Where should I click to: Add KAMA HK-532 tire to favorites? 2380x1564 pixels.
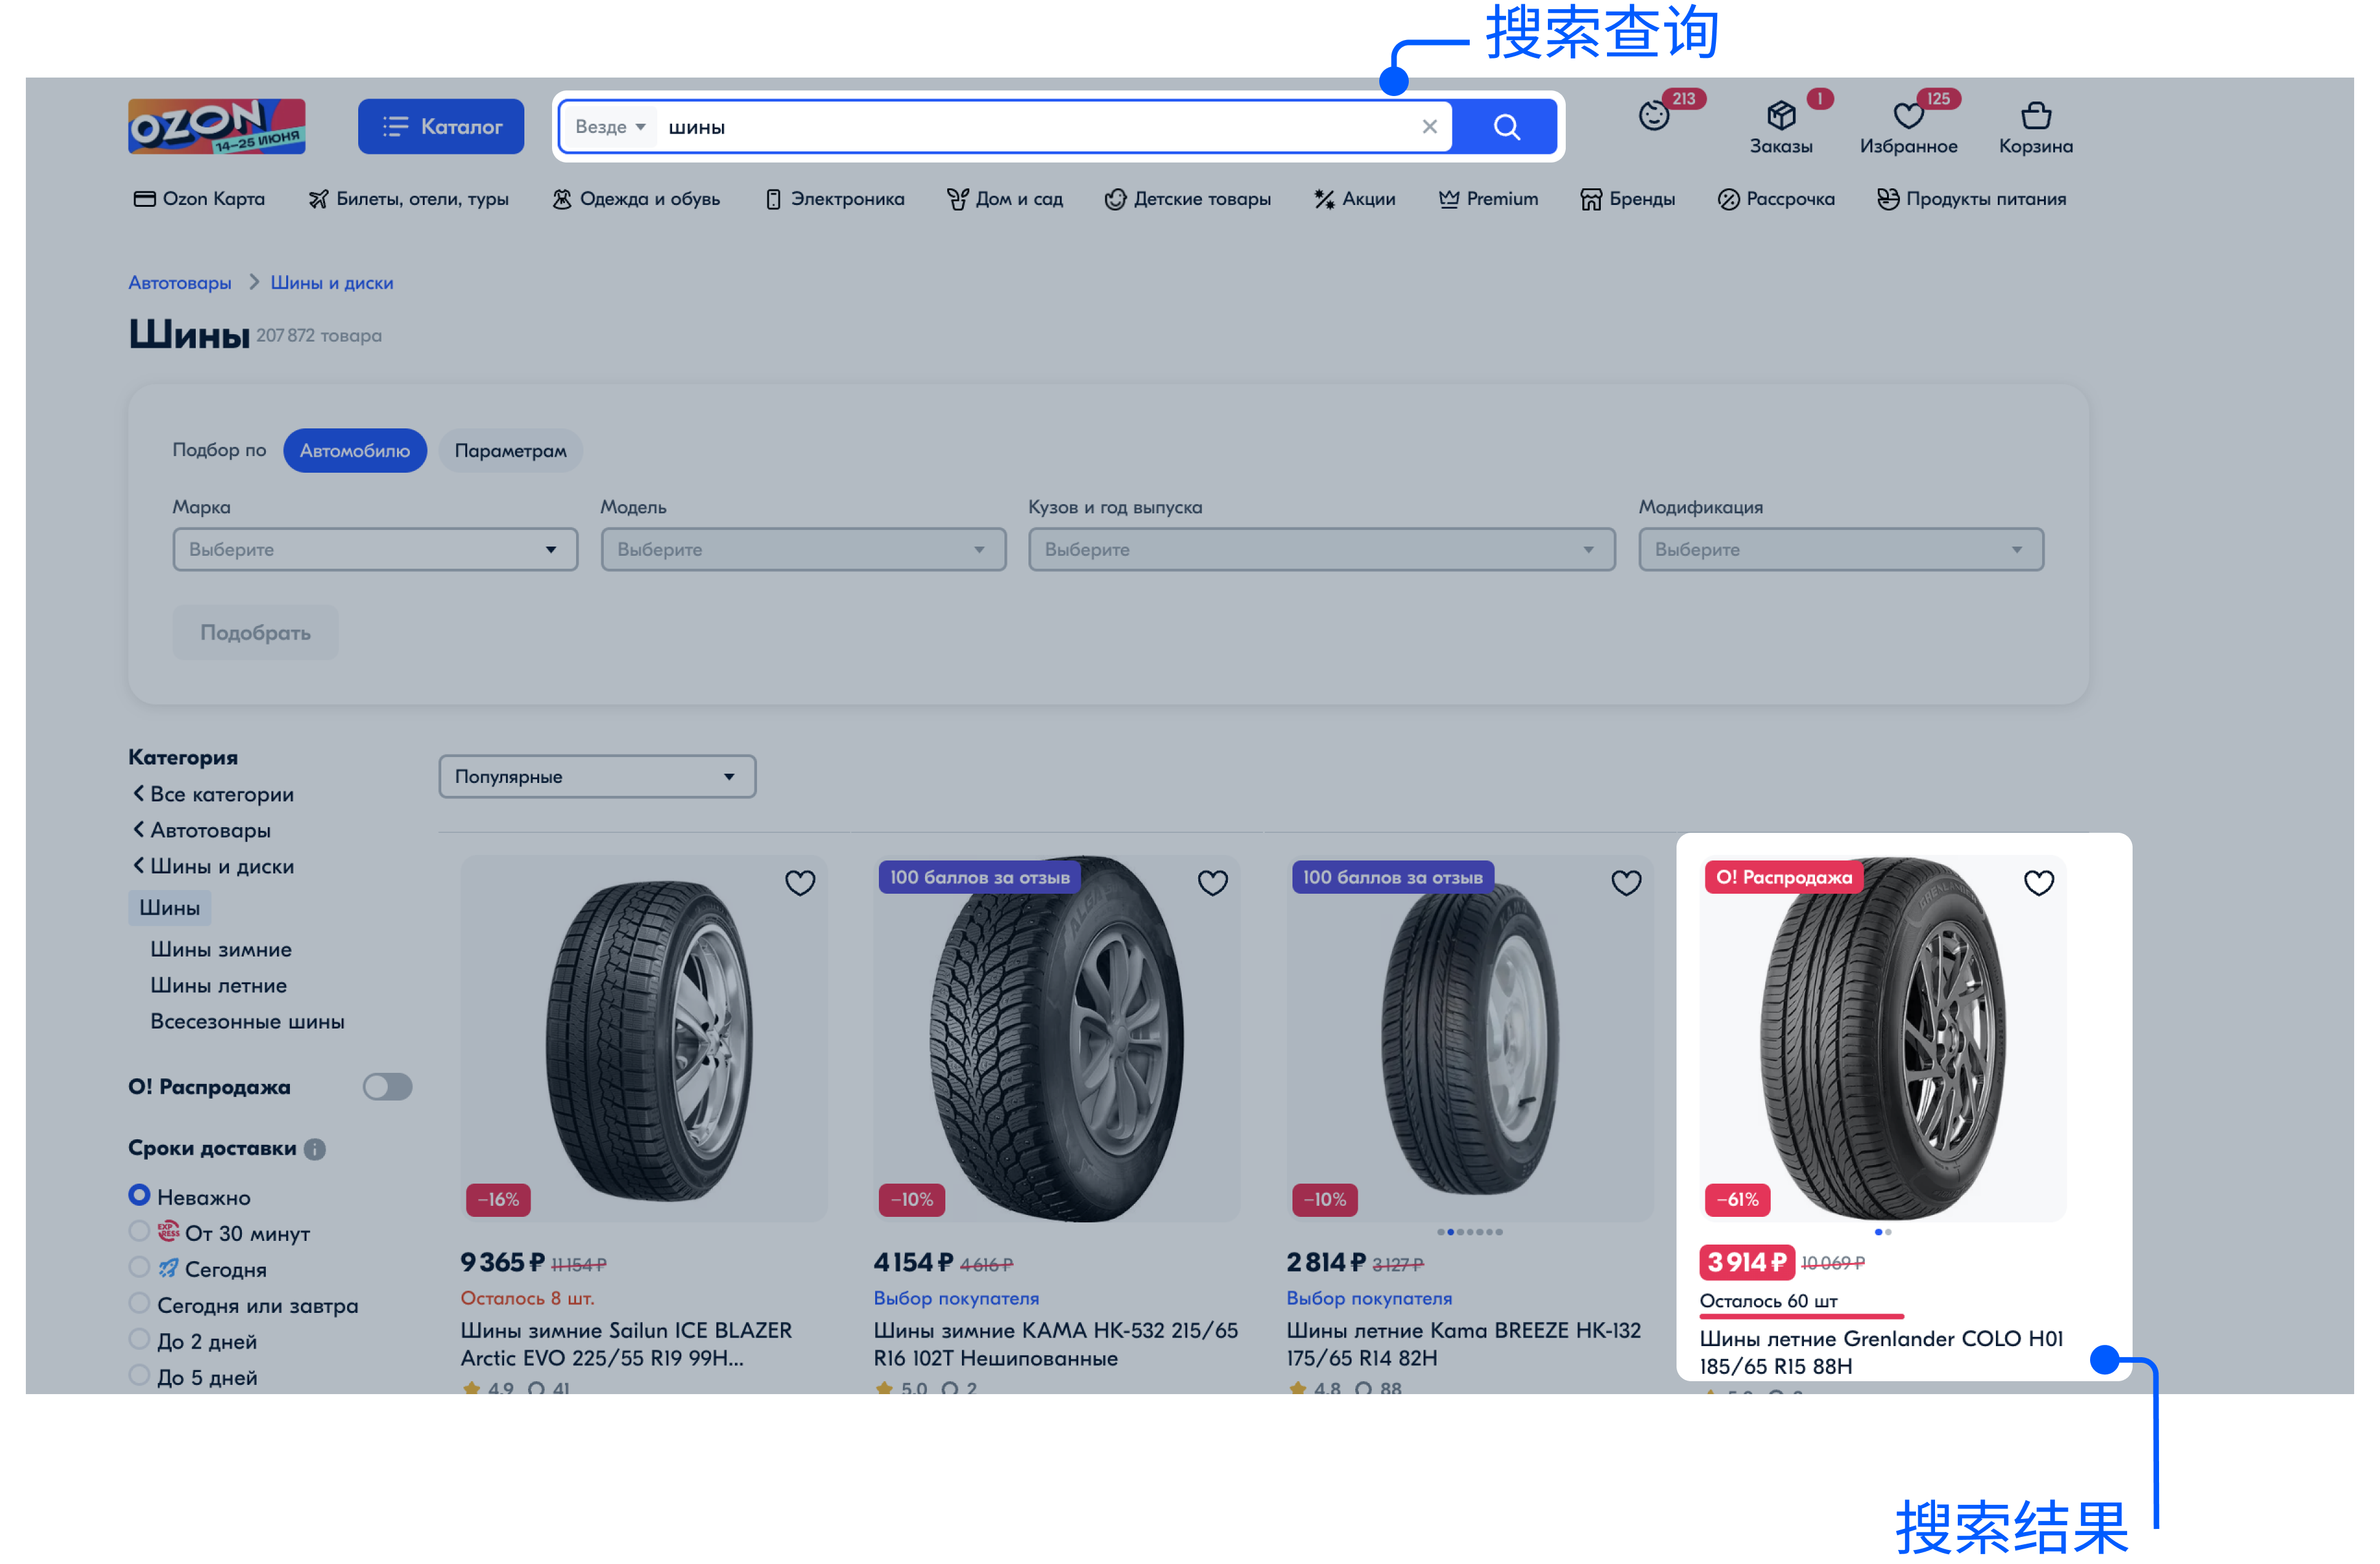[x=1213, y=883]
